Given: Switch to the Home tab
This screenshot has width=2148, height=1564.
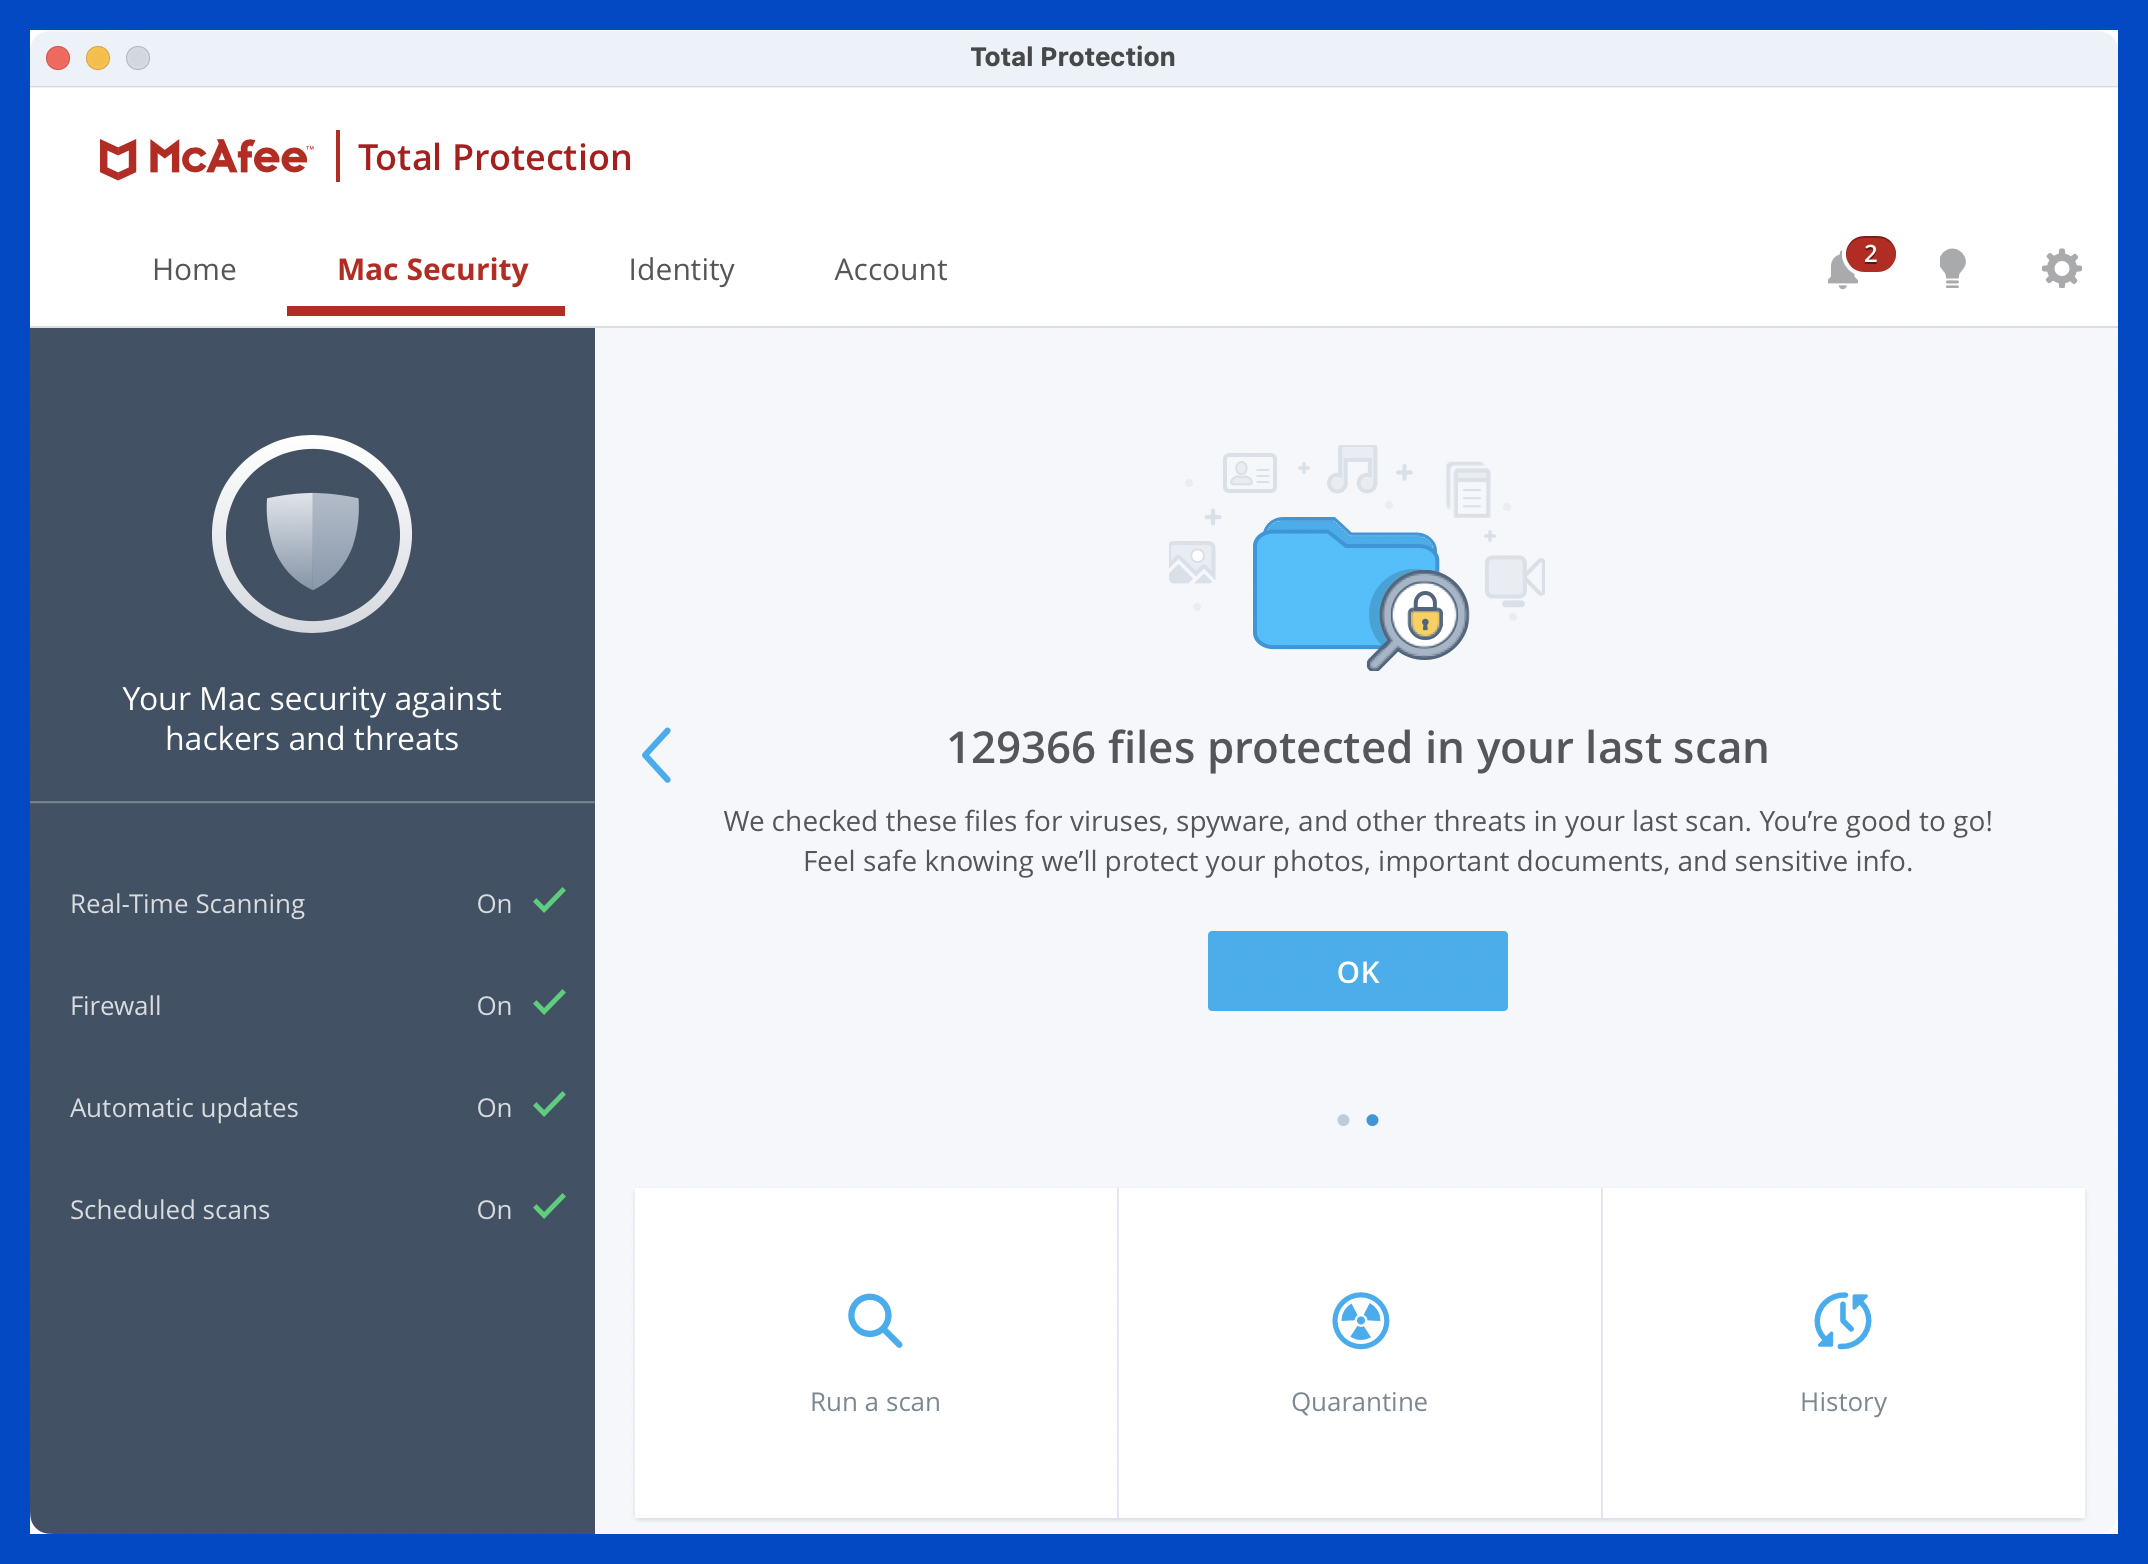Looking at the screenshot, I should point(194,270).
